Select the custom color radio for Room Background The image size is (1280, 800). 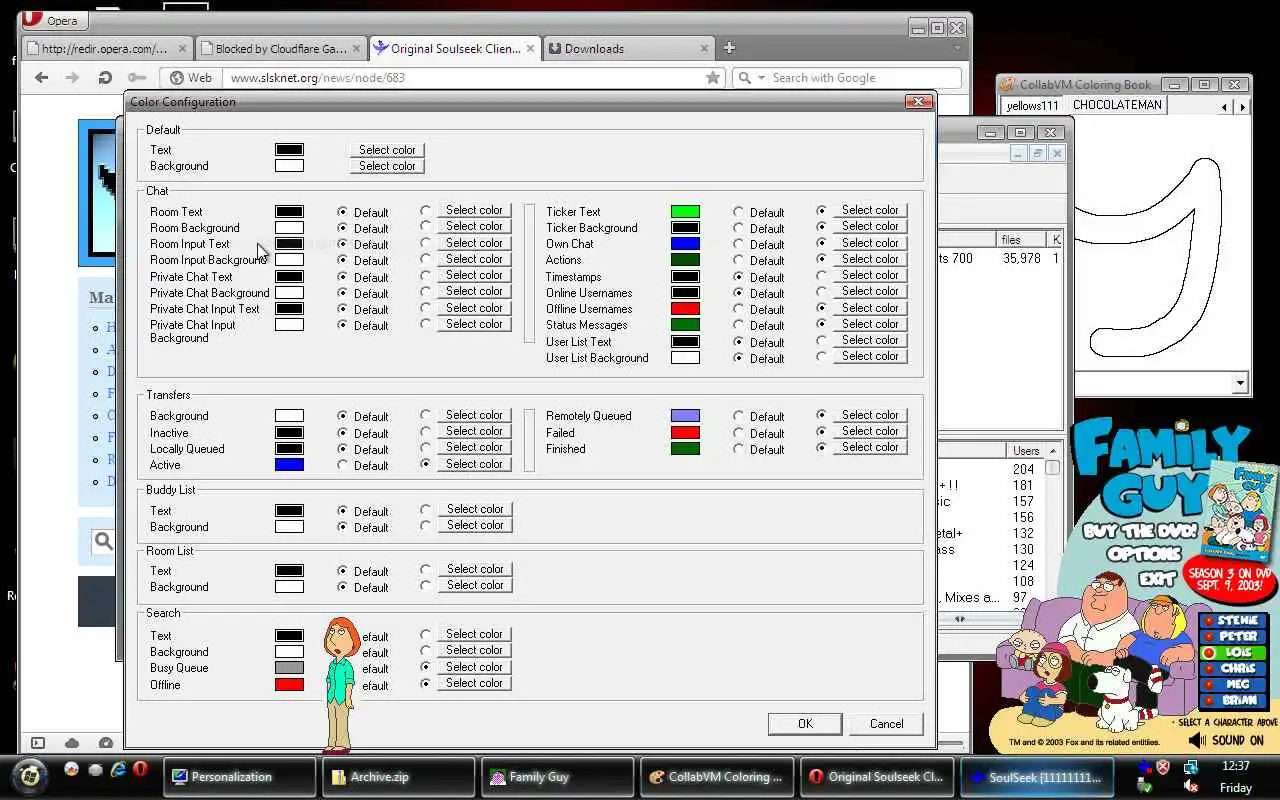pos(426,226)
